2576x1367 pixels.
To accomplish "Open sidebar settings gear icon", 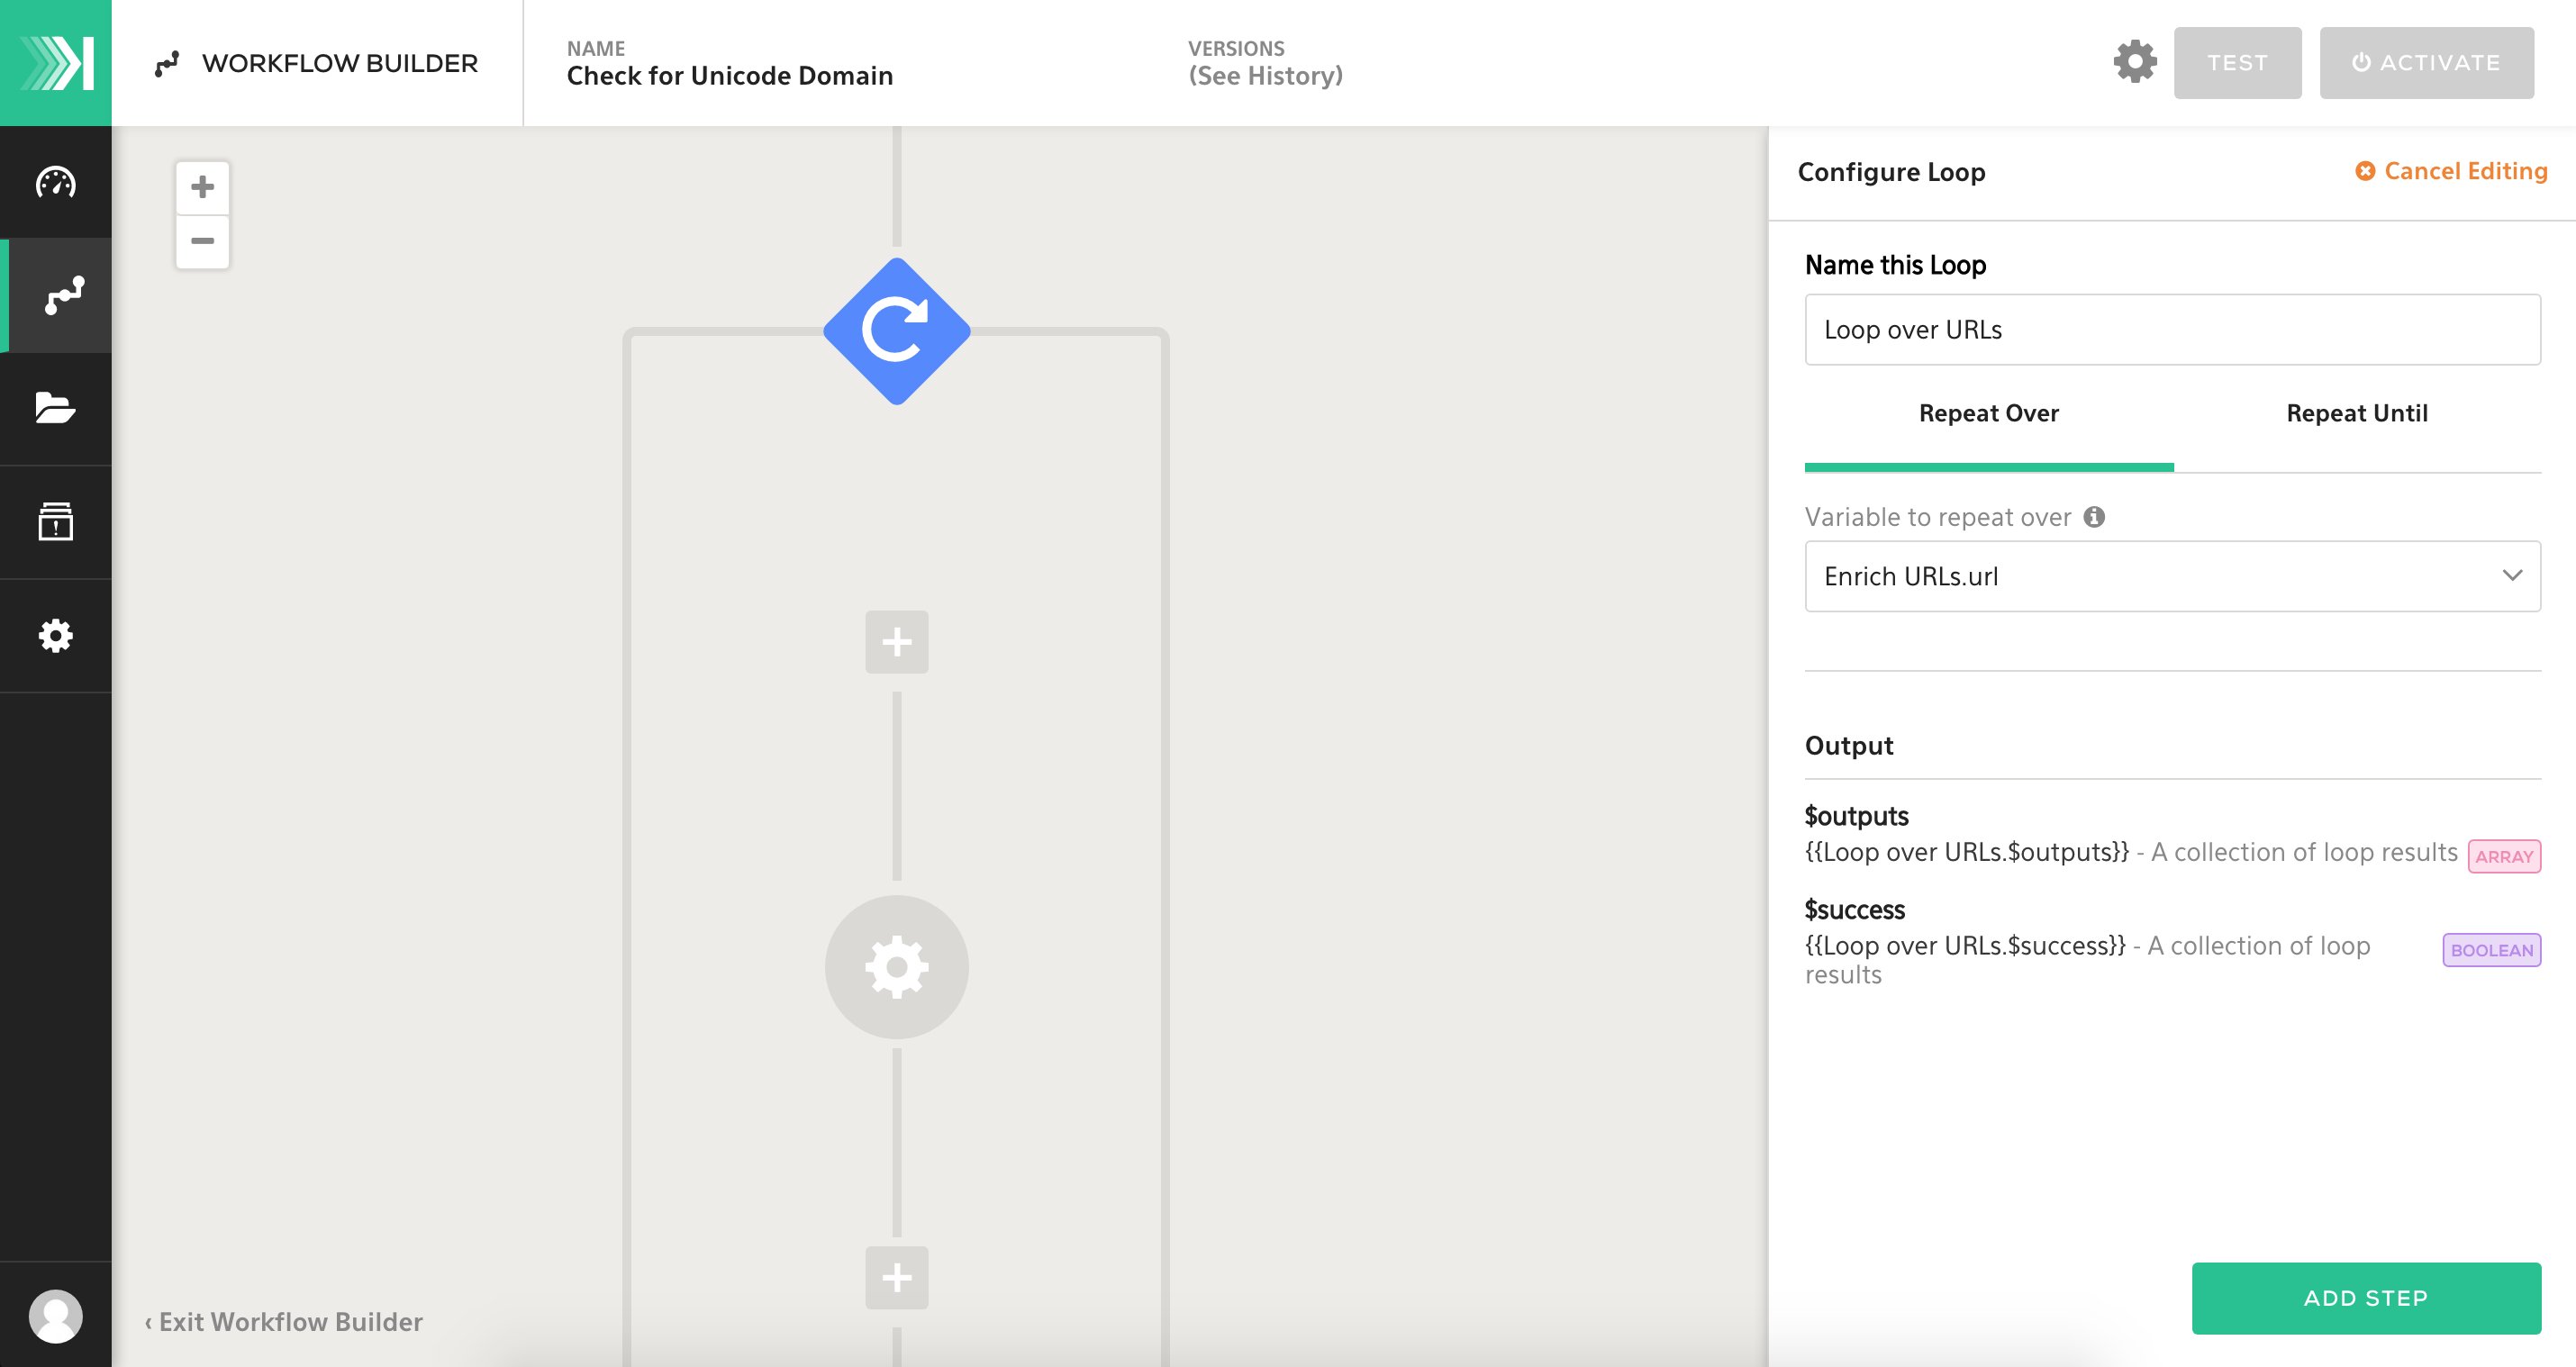I will coord(55,636).
